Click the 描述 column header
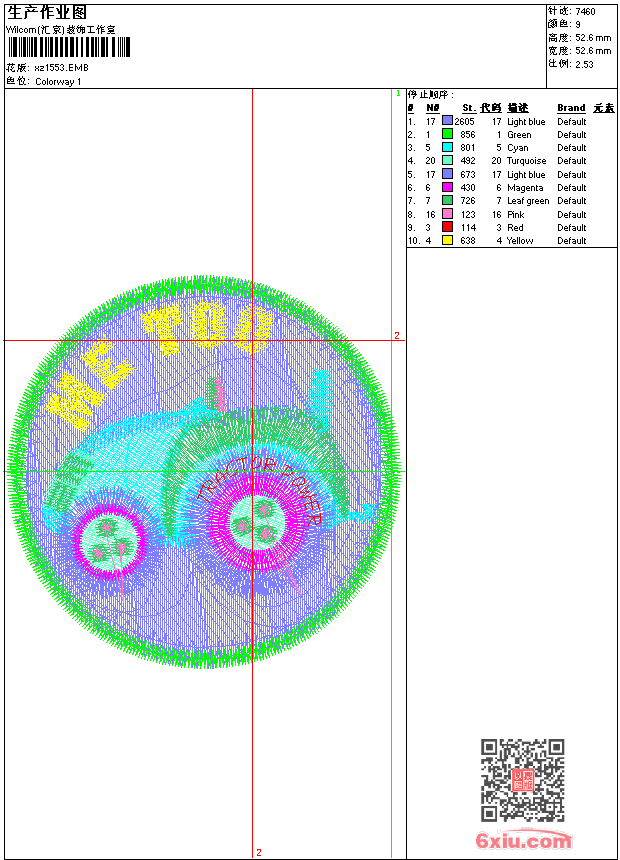This screenshot has width=620, height=860. (x=517, y=108)
